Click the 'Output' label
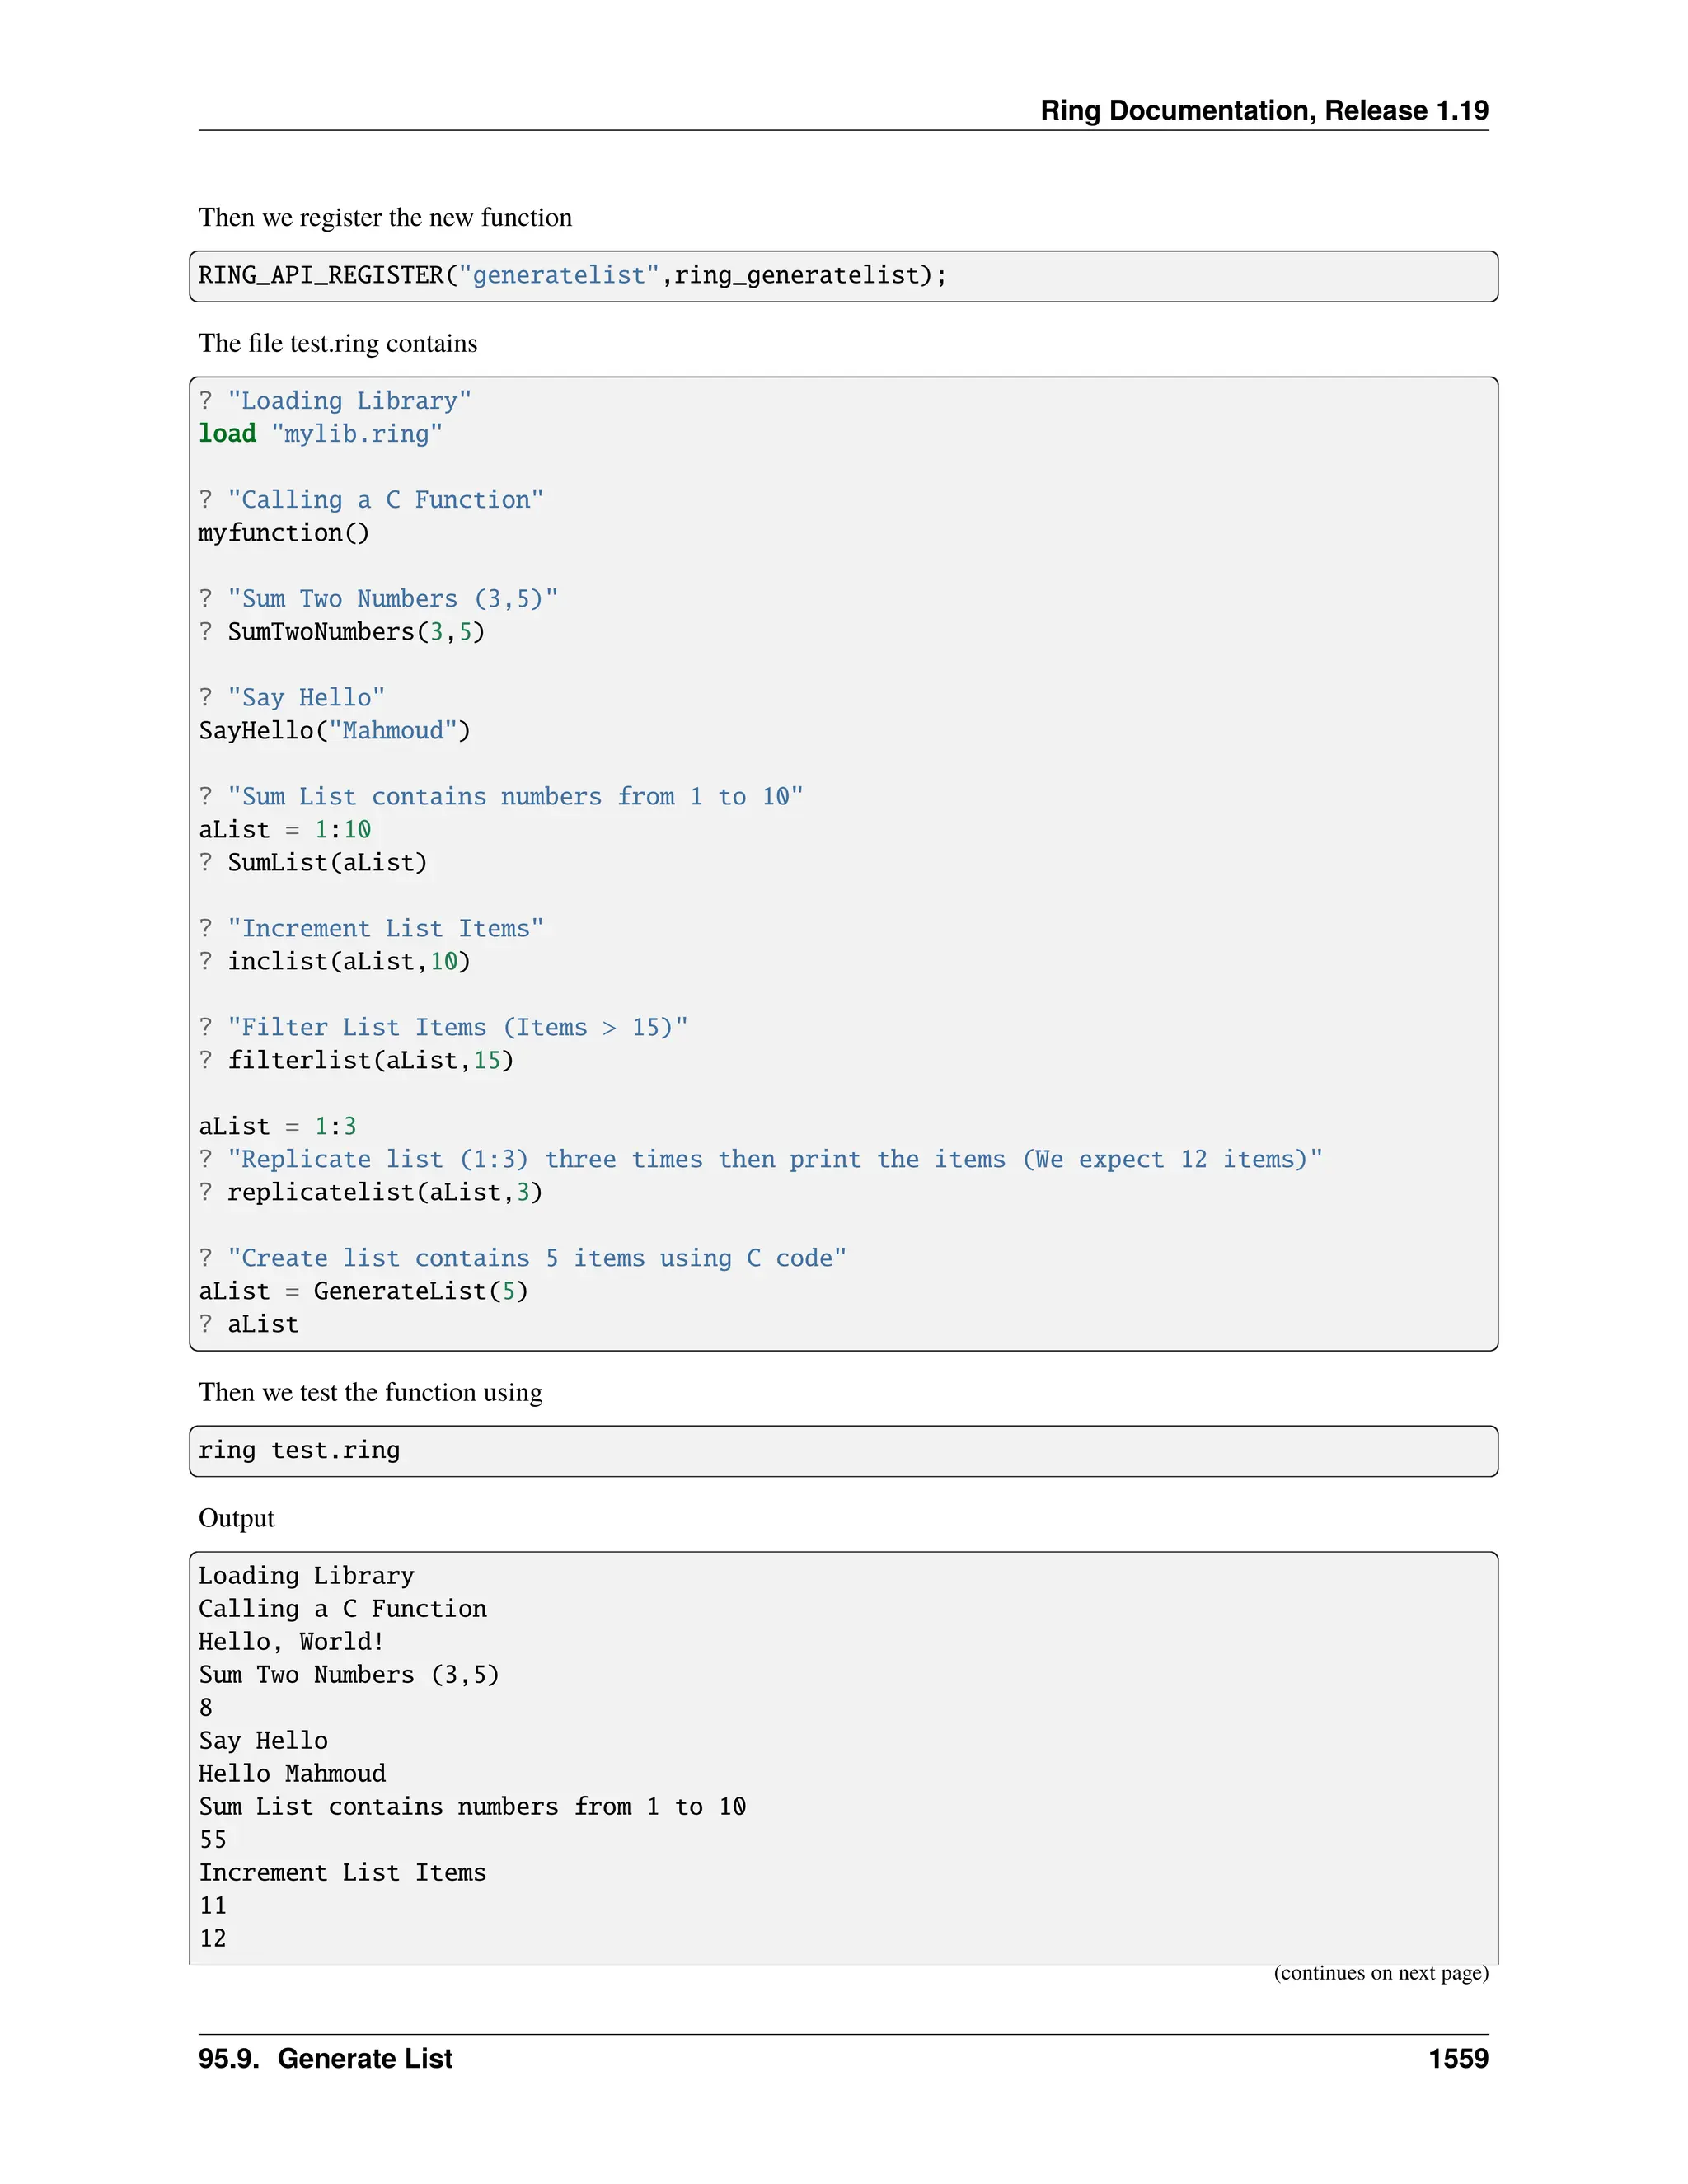This screenshot has width=1688, height=2184. tap(236, 1519)
